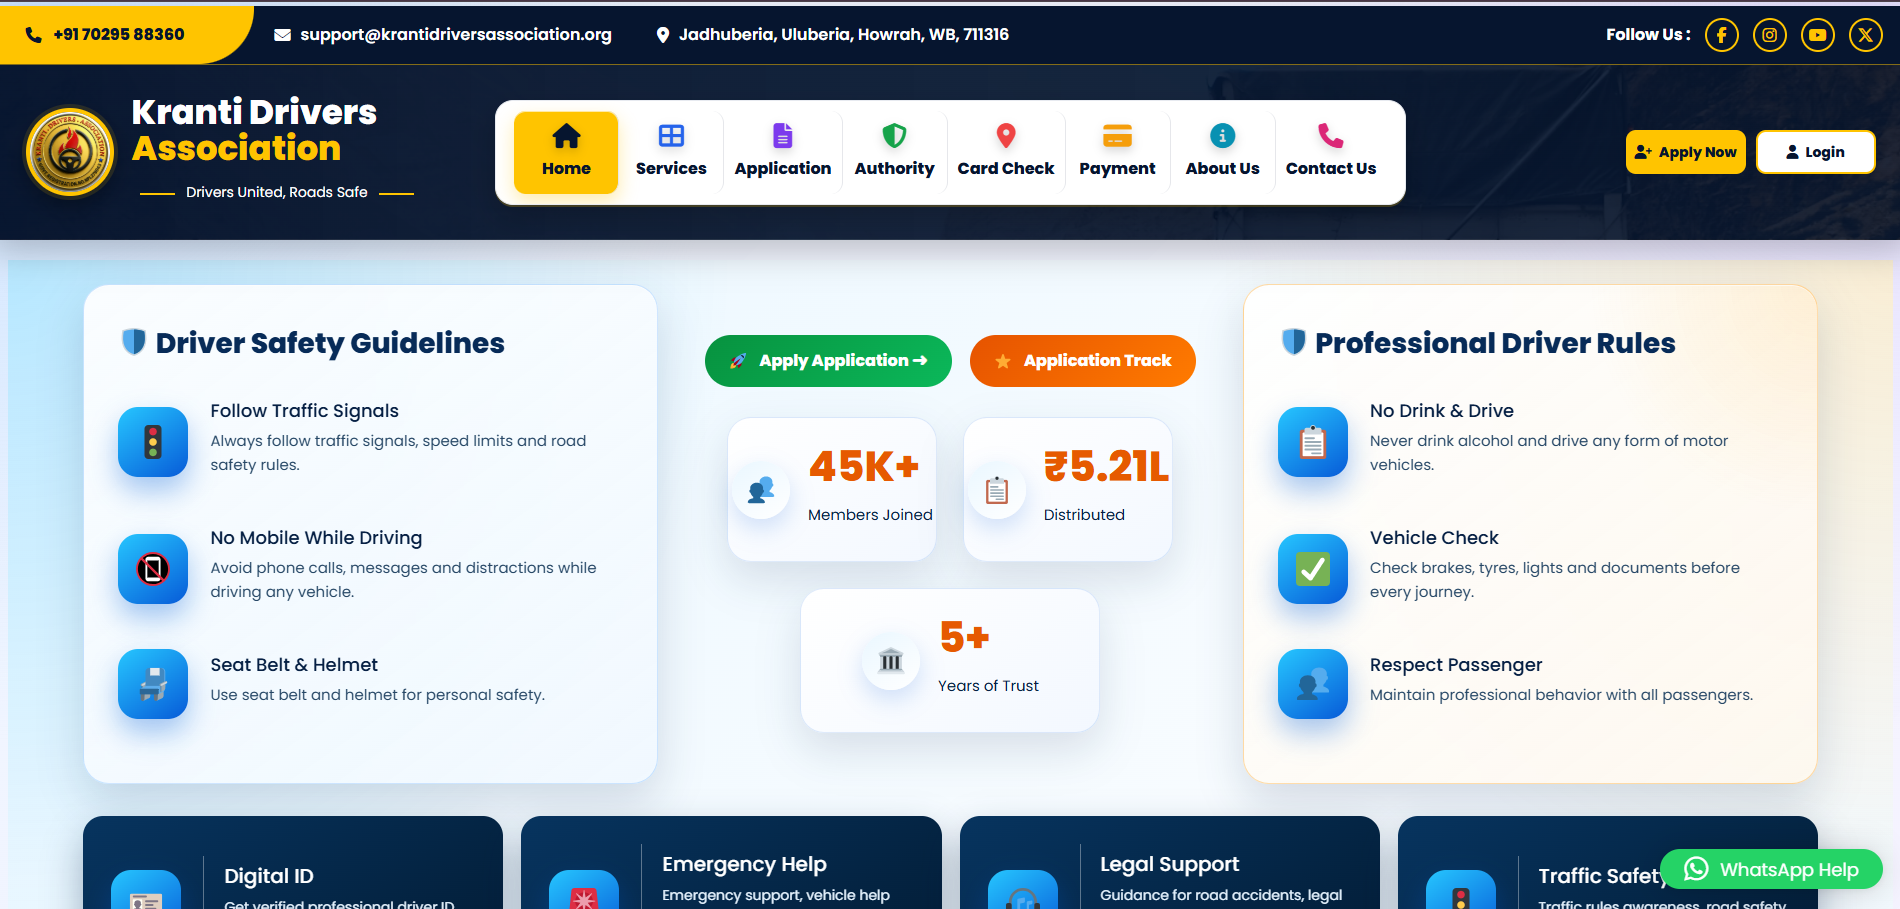Image resolution: width=1900 pixels, height=909 pixels.
Task: Open the YouTube social icon
Action: coord(1817,35)
